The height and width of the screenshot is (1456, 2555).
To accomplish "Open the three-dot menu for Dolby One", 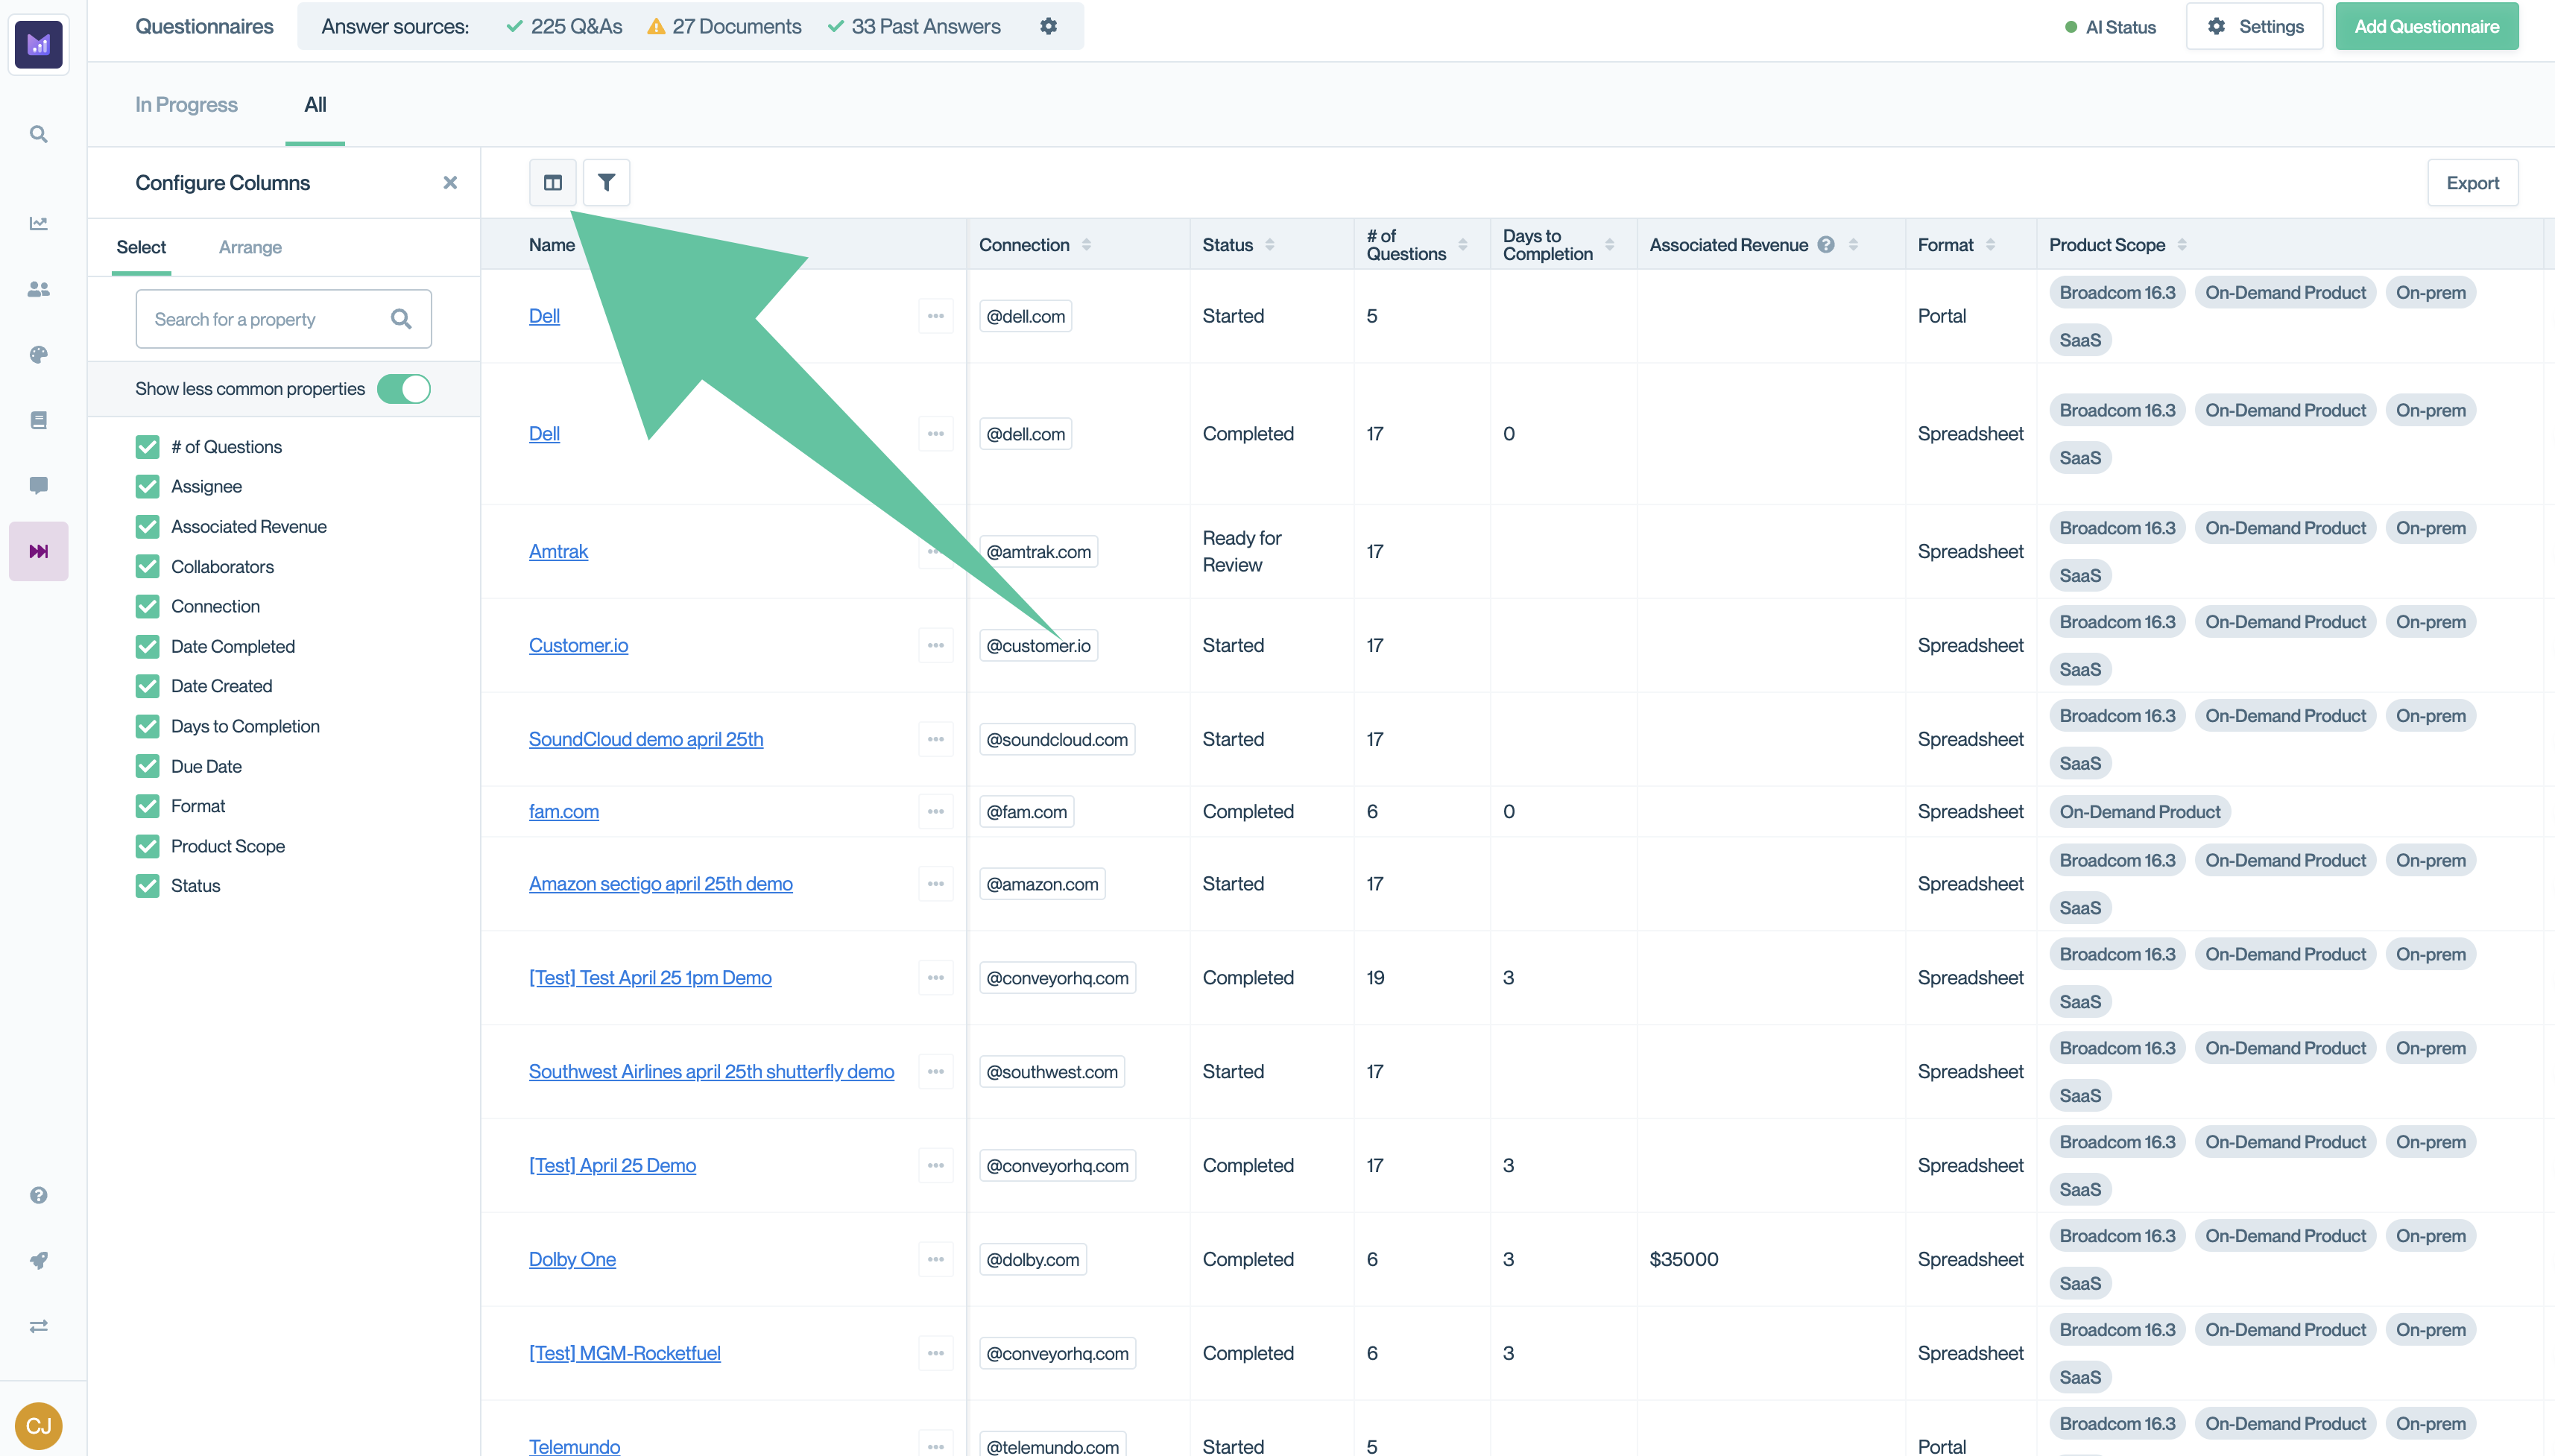I will click(x=935, y=1259).
